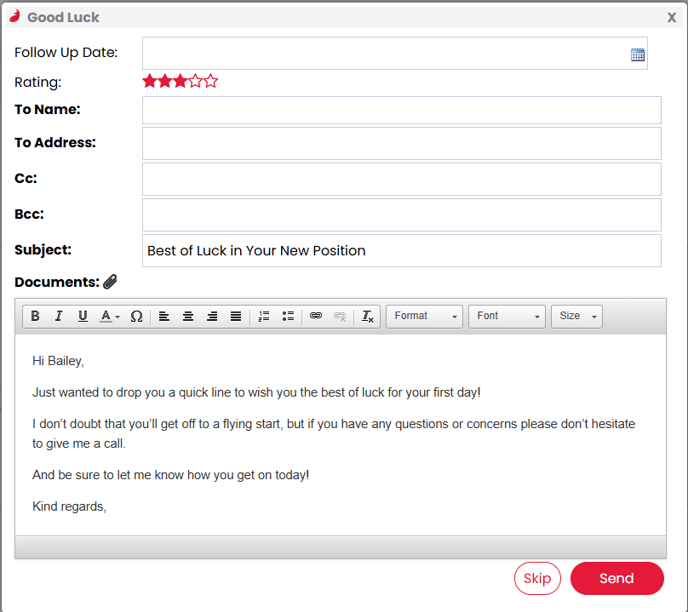
Task: Align text right in the editor
Action: tap(212, 316)
